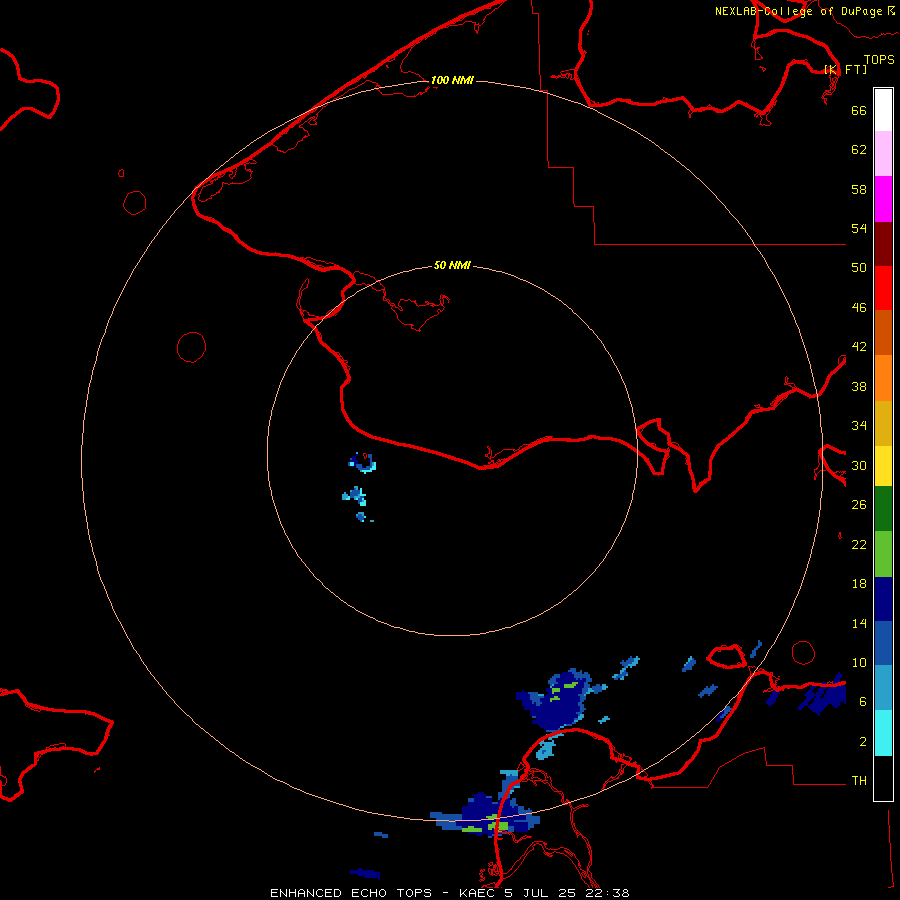The height and width of the screenshot is (900, 900).
Task: Click the navy blue legend swatch
Action: pos(883,599)
